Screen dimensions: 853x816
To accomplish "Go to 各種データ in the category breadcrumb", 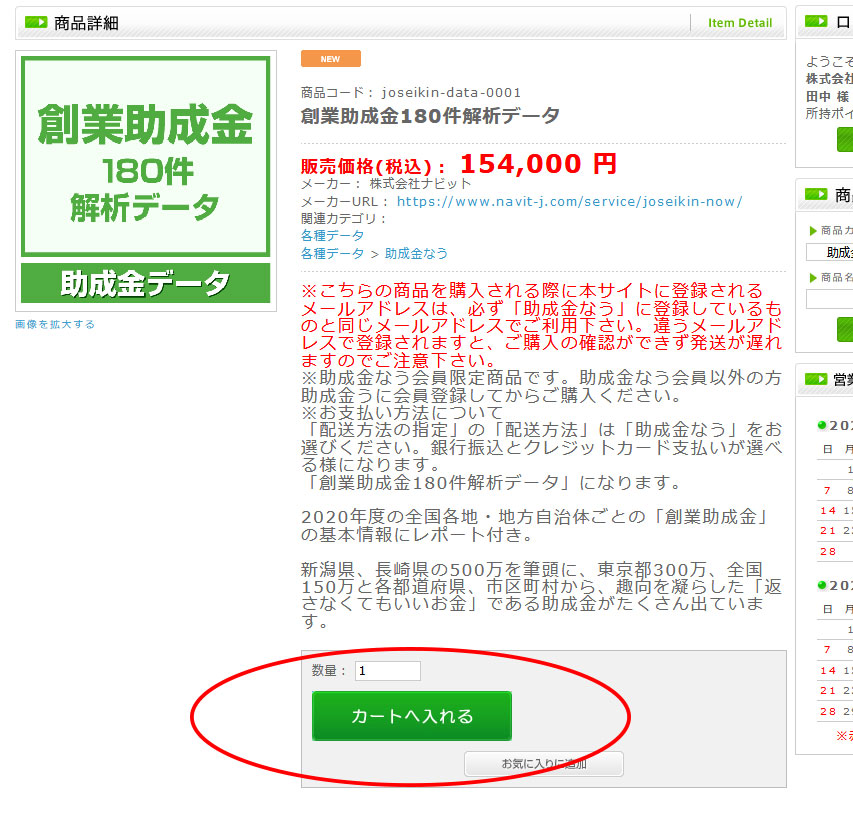I will point(332,254).
